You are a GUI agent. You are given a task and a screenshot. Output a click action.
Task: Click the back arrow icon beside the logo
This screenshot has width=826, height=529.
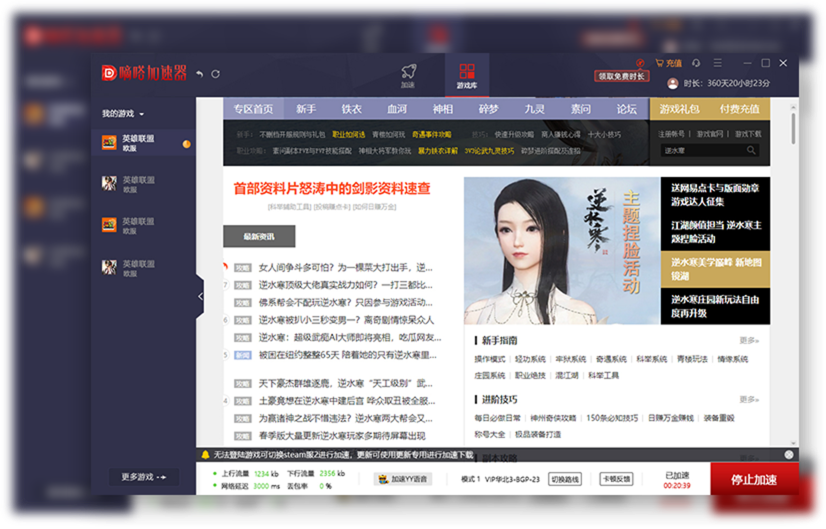pyautogui.click(x=200, y=74)
